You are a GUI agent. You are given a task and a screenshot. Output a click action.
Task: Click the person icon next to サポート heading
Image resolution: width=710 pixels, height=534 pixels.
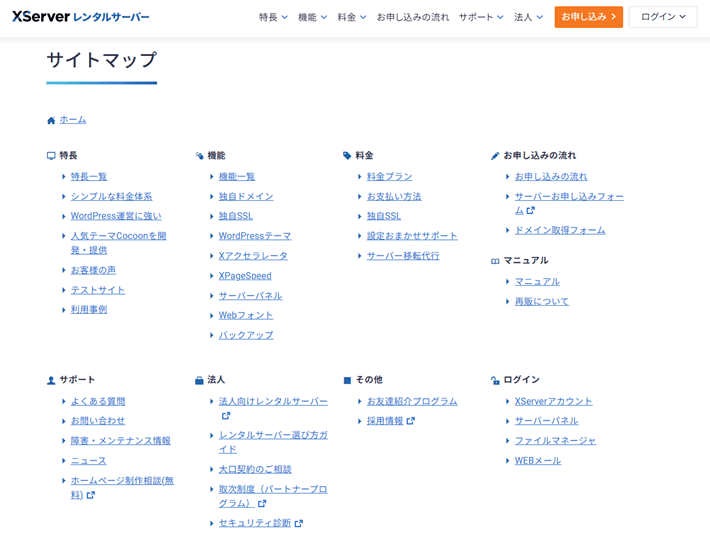[51, 380]
